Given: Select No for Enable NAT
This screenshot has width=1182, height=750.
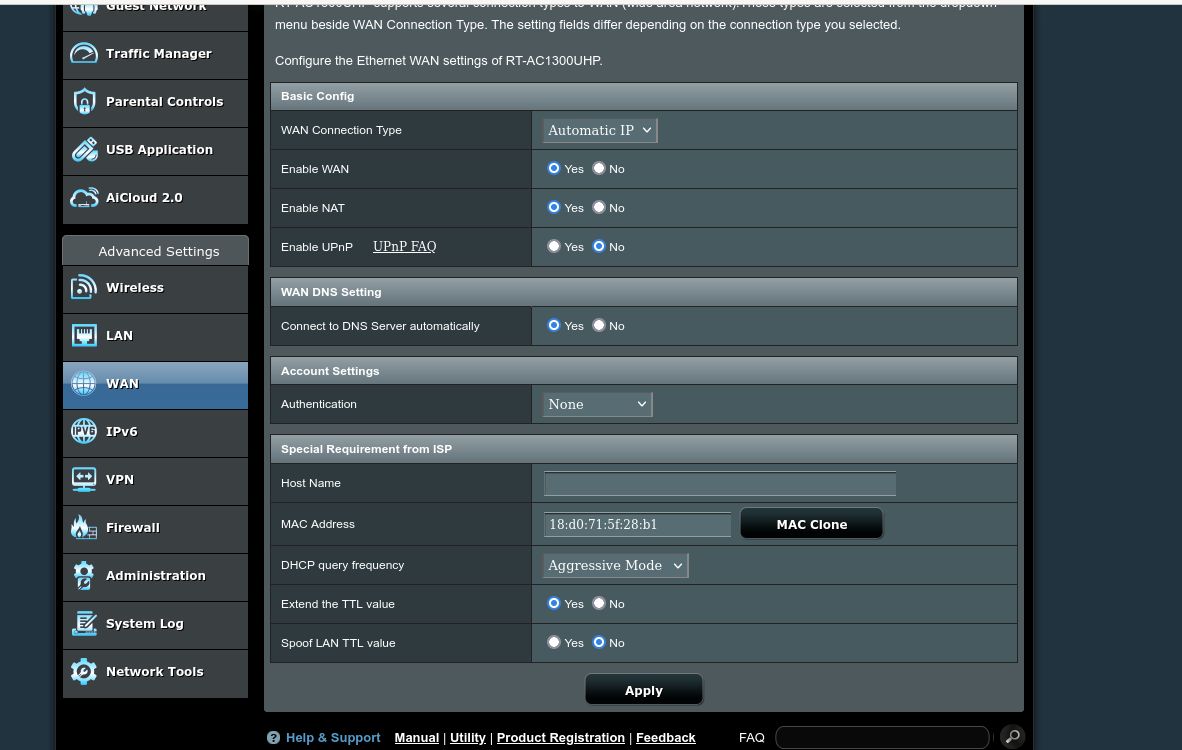Looking at the screenshot, I should point(599,207).
